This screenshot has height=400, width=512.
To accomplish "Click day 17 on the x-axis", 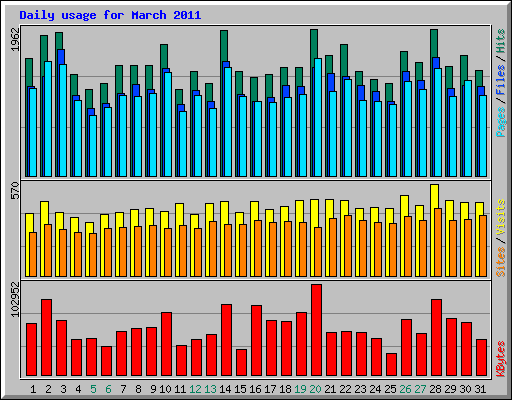I will [x=270, y=389].
